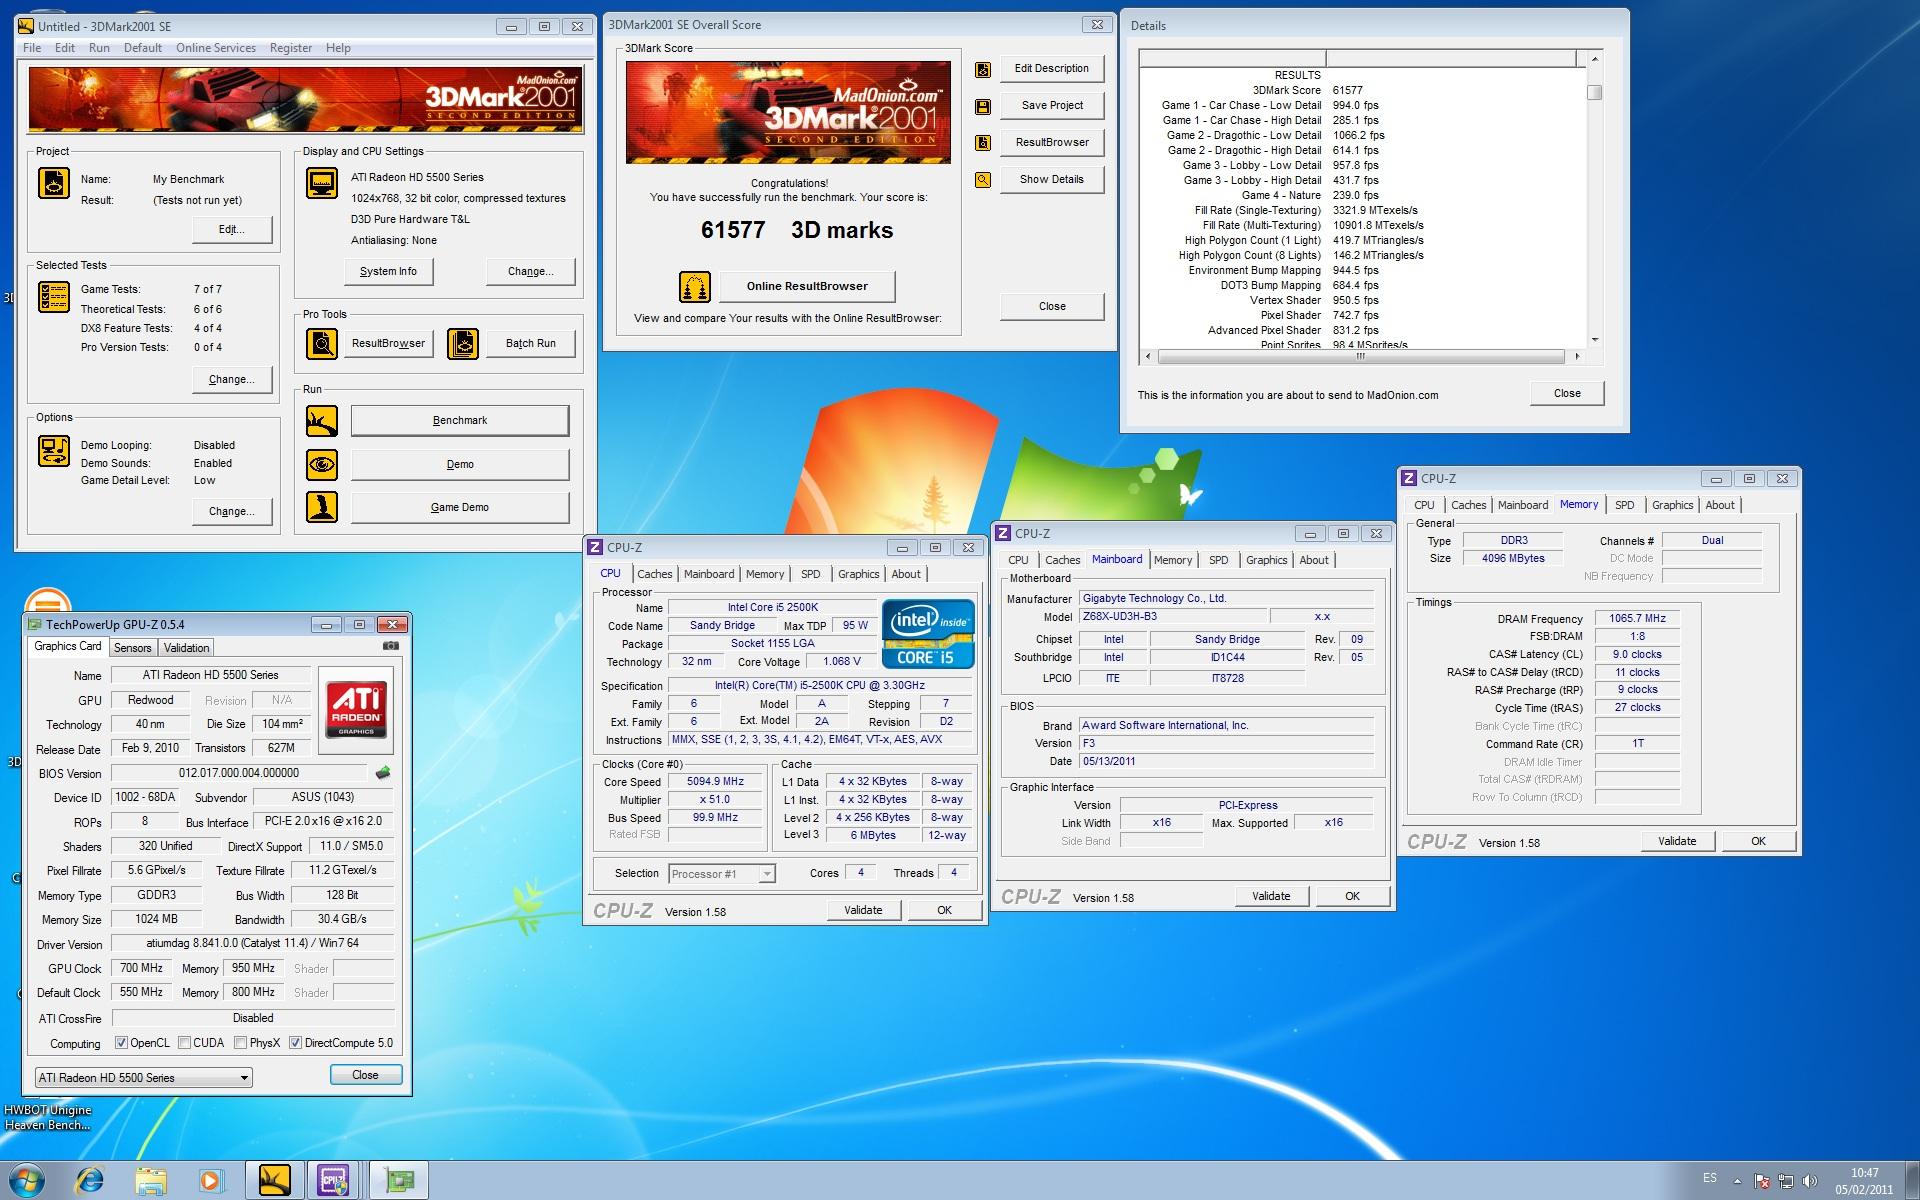Screen dimensions: 1920x1200
Task: Open Windows Explorer folder taskbar icon
Action: pos(151,1181)
